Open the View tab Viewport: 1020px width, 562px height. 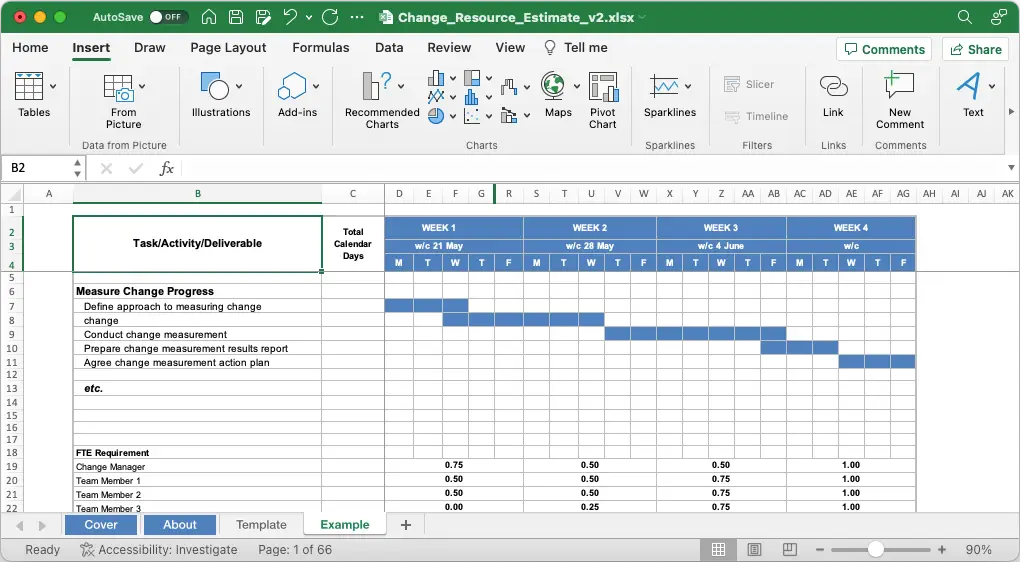[x=510, y=47]
